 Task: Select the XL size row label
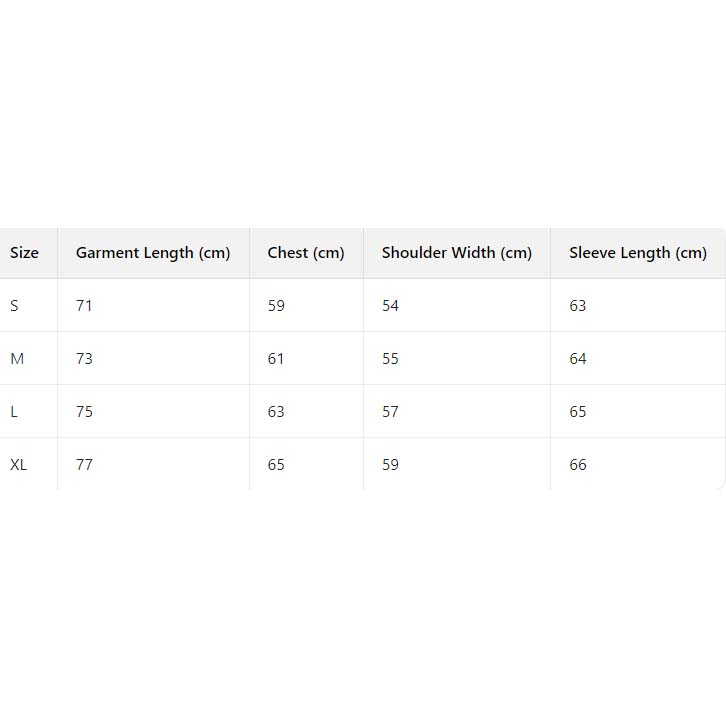pos(19,465)
